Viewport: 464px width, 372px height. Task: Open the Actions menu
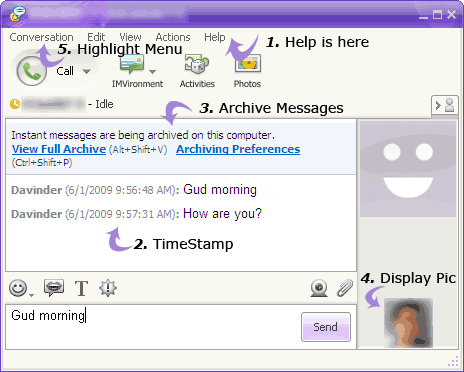(173, 37)
